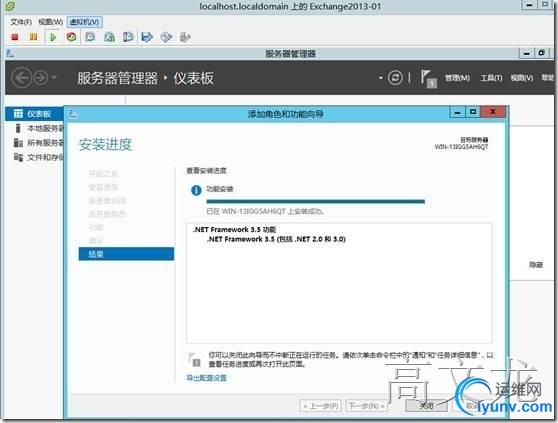The width and height of the screenshot is (558, 423).
Task: Click the green power on (play) icon
Action: click(x=53, y=37)
